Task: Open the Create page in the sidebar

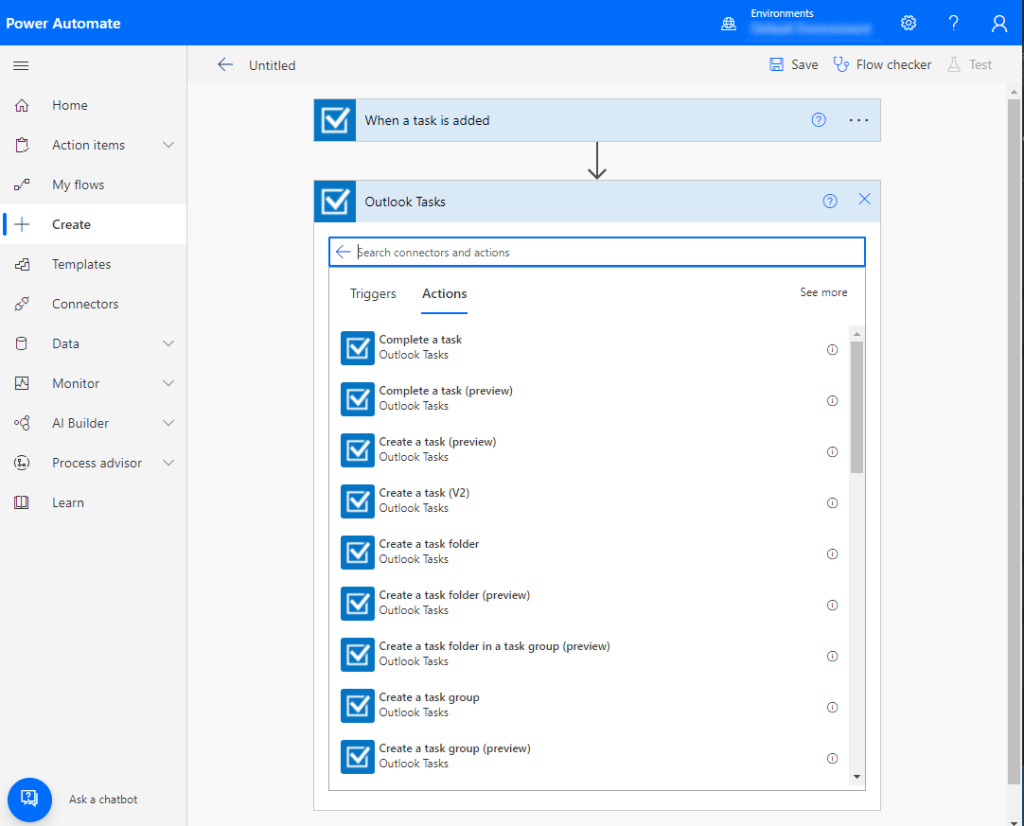Action: tap(69, 224)
